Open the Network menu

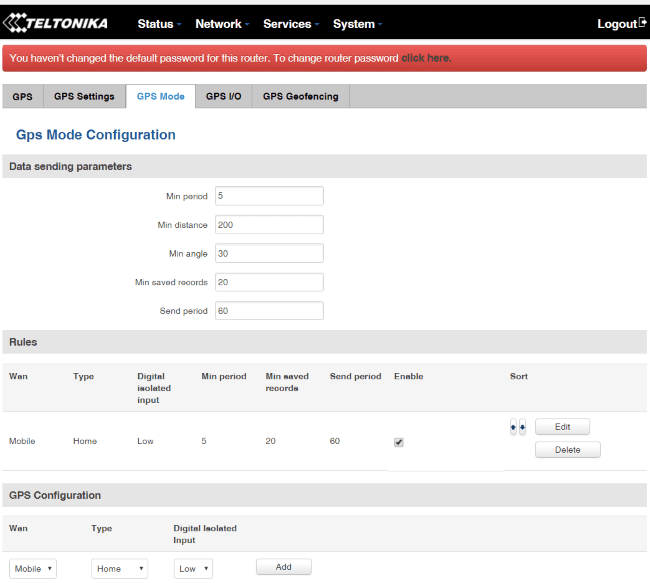(x=222, y=24)
